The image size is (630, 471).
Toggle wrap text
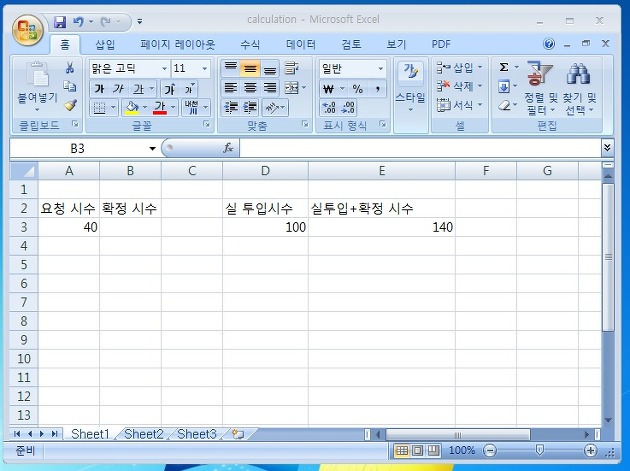coord(291,68)
